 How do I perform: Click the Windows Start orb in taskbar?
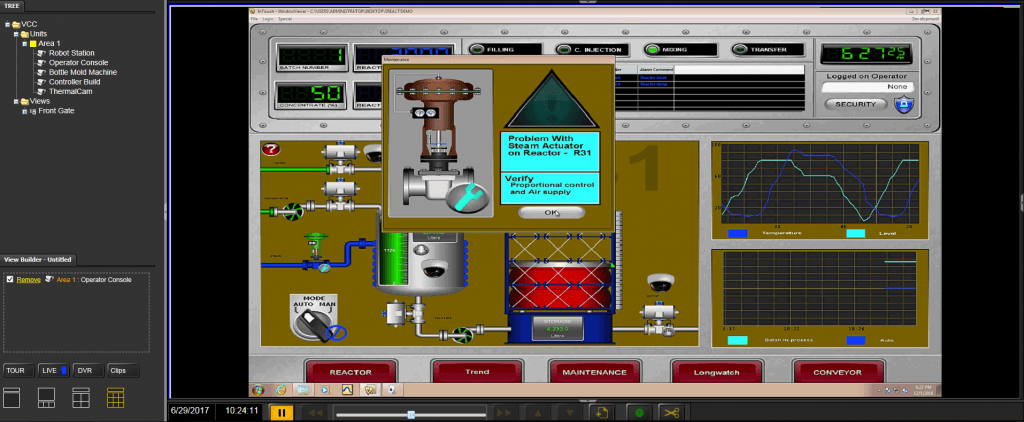coord(259,388)
